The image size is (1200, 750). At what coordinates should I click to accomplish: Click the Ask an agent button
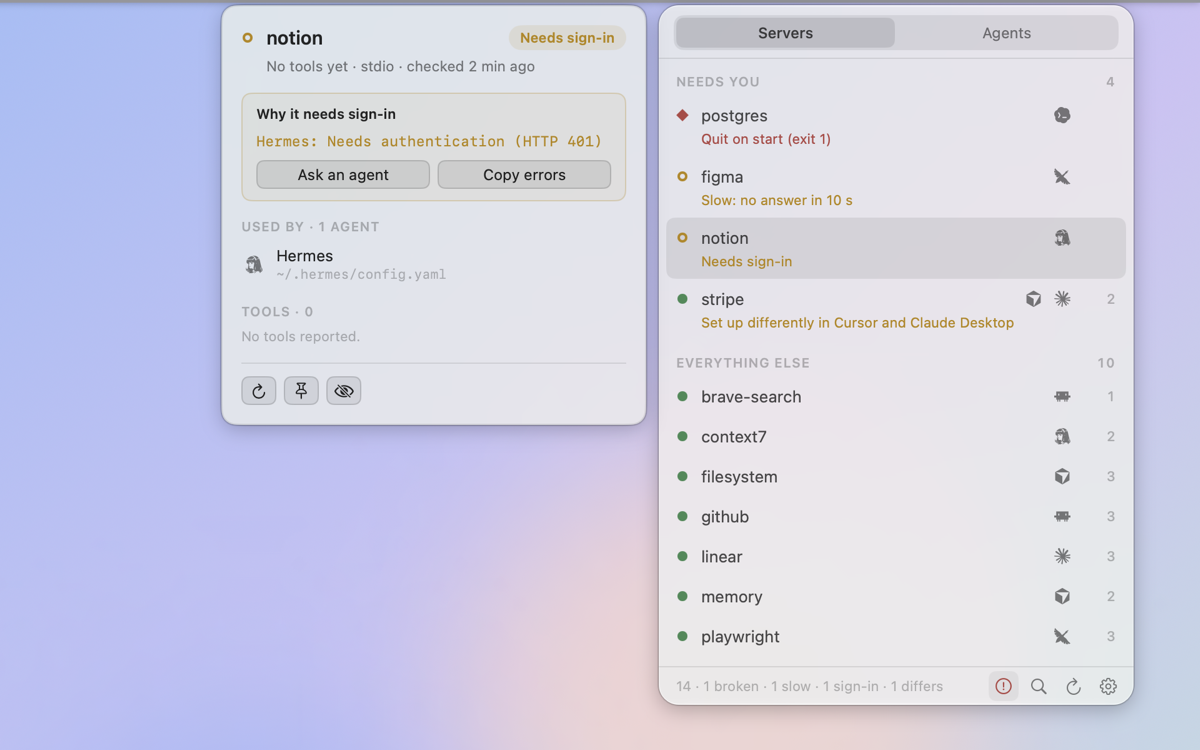tap(343, 175)
